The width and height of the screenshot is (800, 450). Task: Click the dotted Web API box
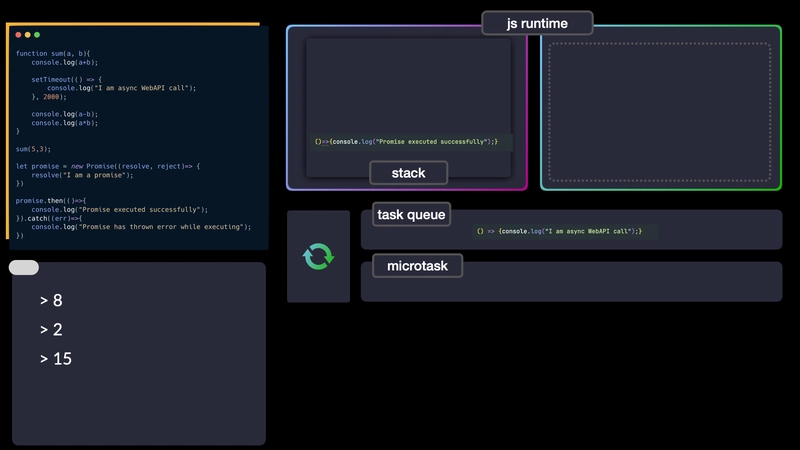660,112
